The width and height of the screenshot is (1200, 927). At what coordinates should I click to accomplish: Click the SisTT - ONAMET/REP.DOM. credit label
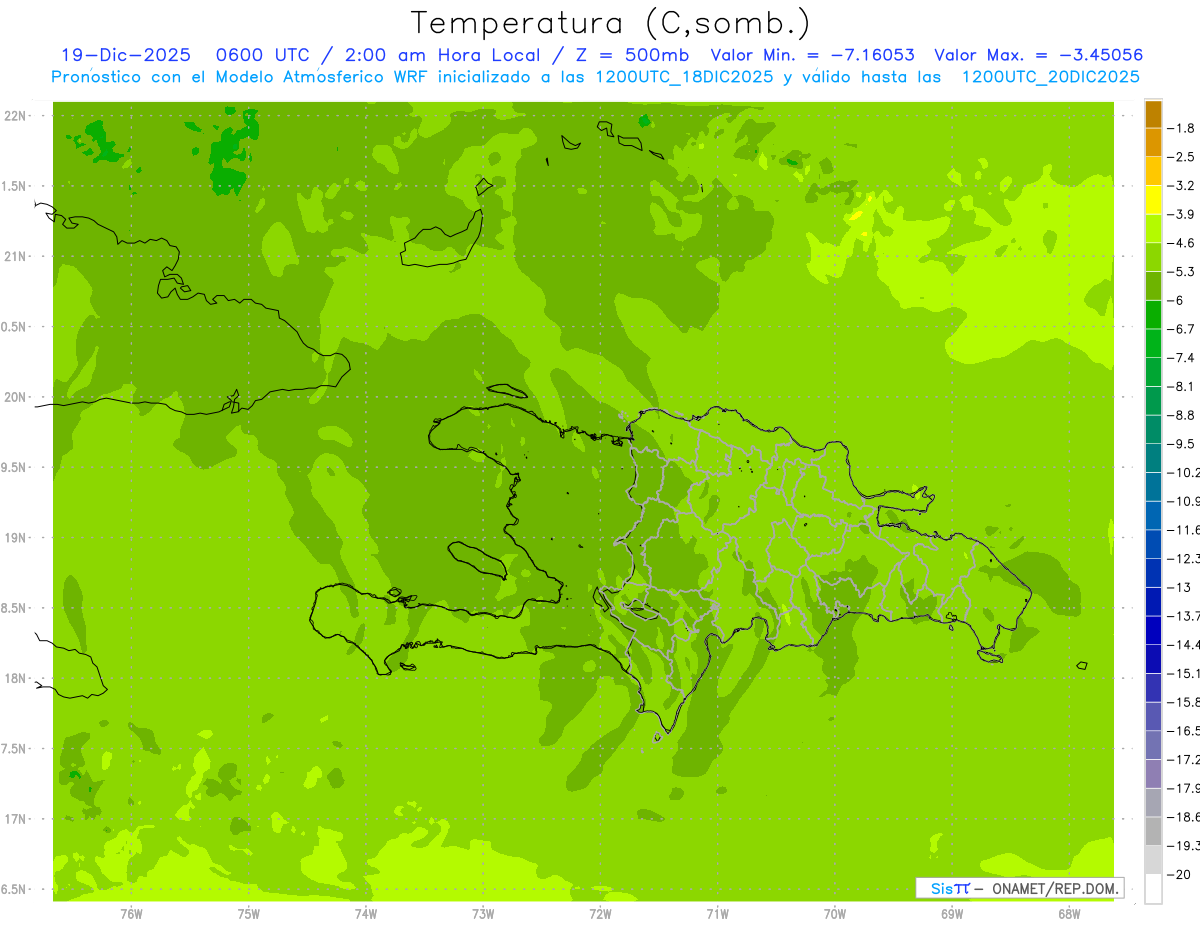(x=1019, y=888)
